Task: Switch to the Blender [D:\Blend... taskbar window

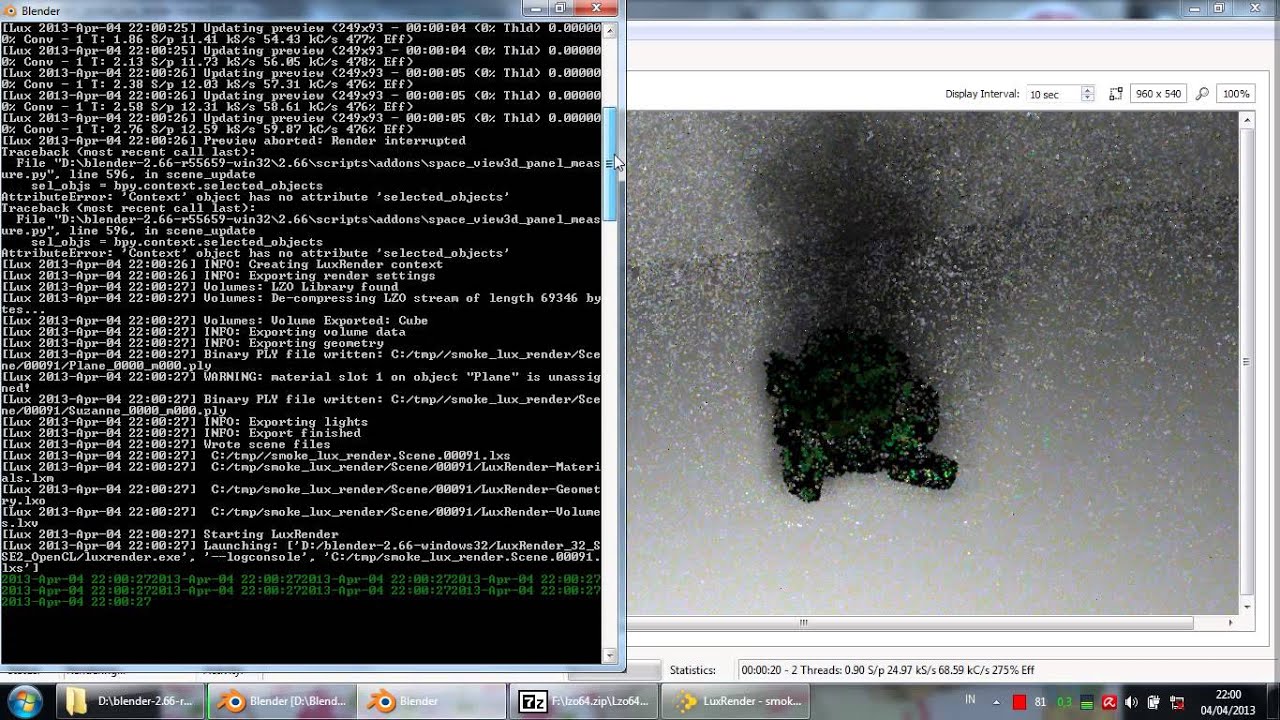Action: pyautogui.click(x=282, y=701)
